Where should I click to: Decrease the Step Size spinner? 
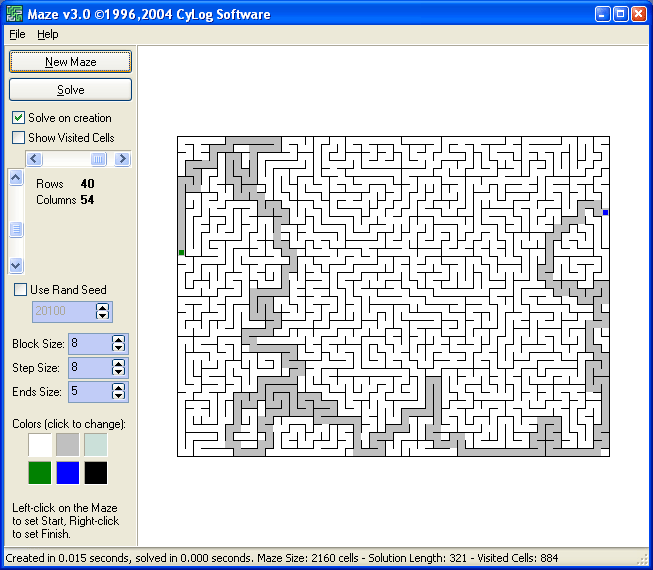[x=119, y=371]
